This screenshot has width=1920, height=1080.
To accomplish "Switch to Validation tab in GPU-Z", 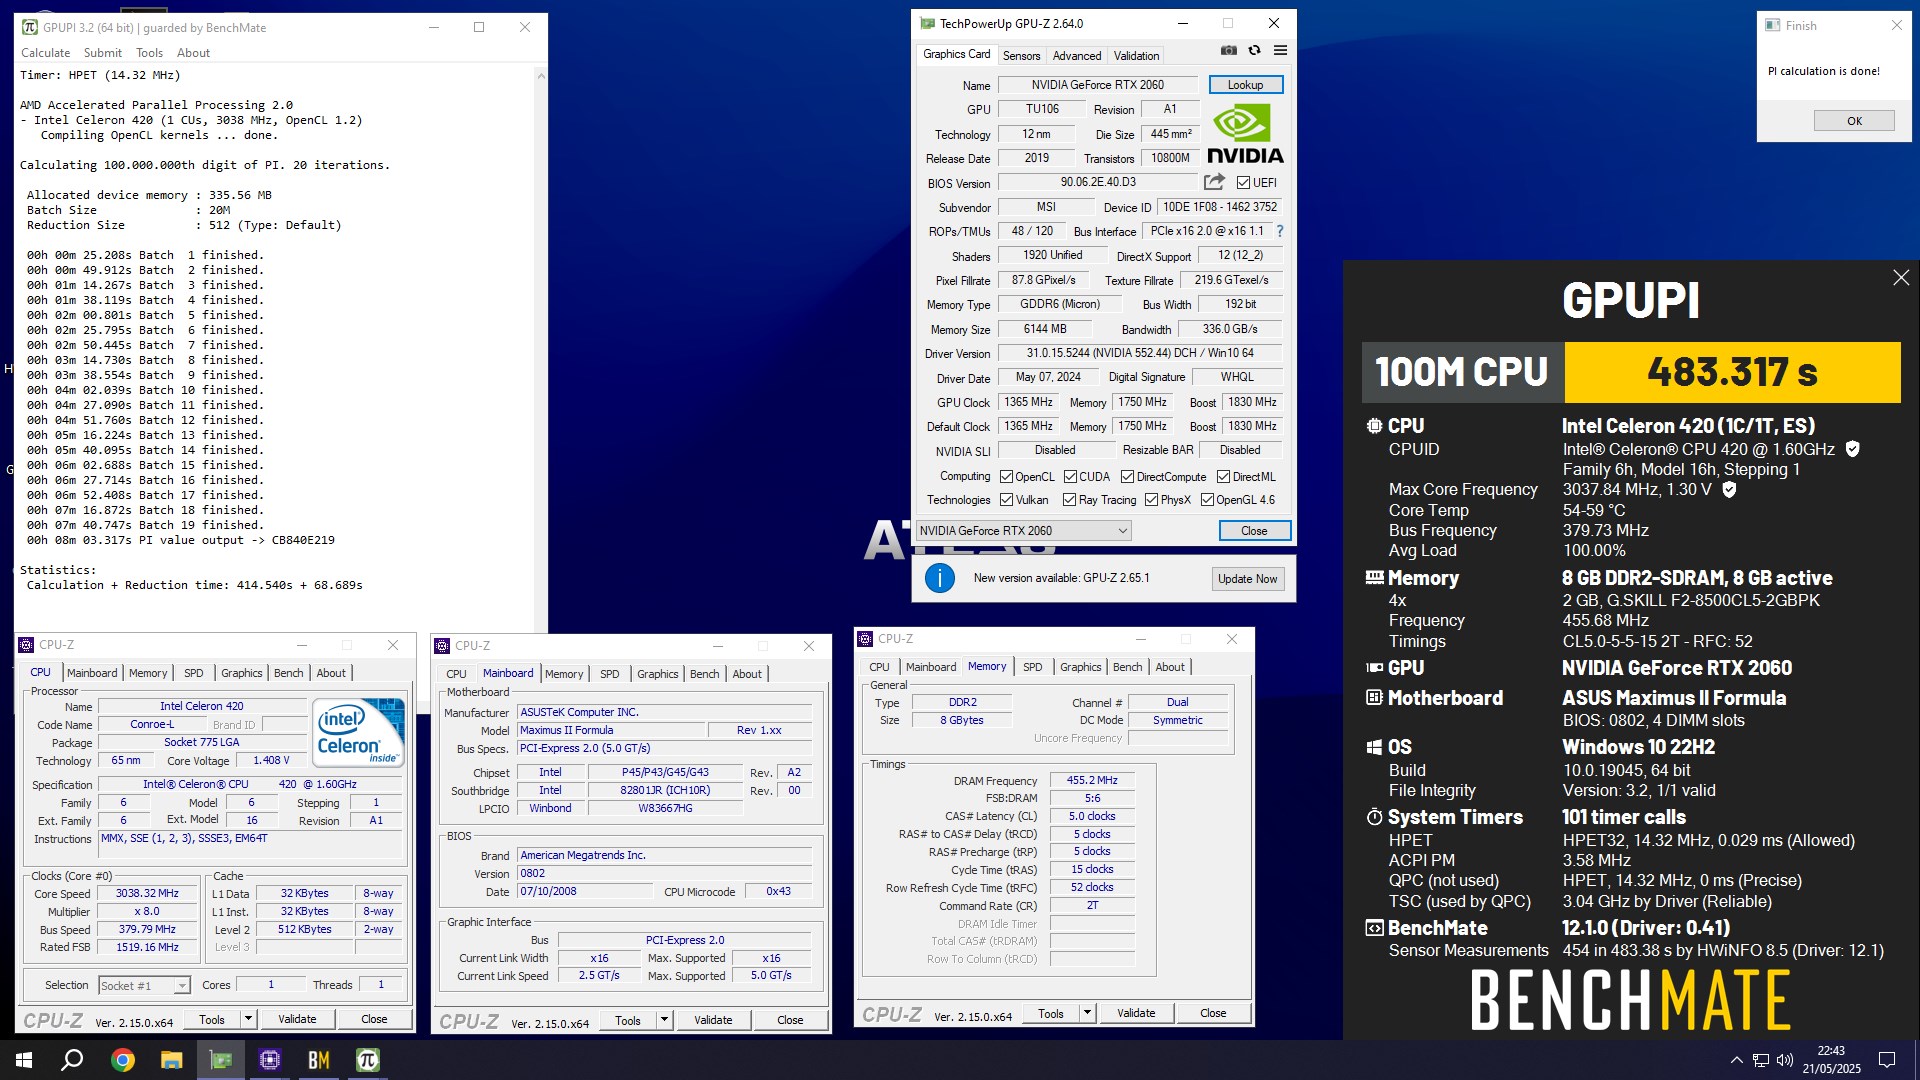I will point(1136,56).
